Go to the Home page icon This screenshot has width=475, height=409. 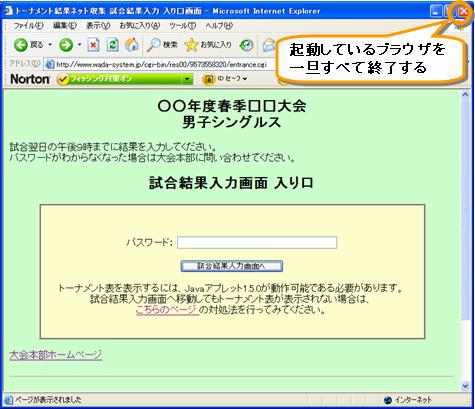point(132,45)
